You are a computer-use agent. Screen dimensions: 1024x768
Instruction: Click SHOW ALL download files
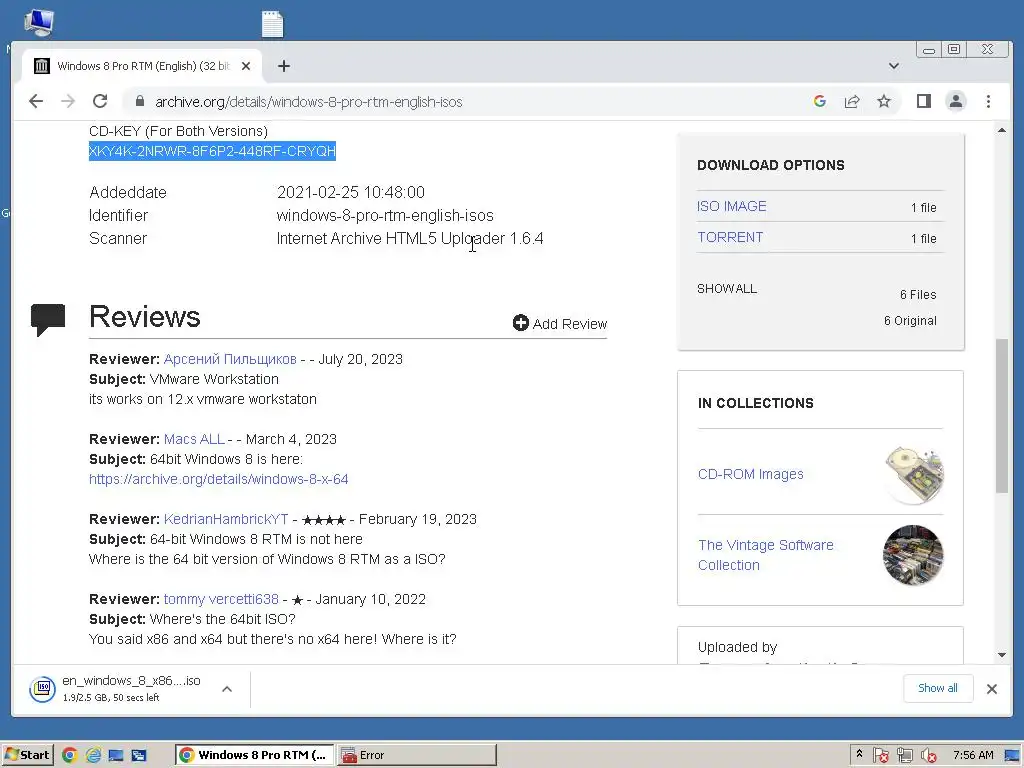[x=727, y=289]
